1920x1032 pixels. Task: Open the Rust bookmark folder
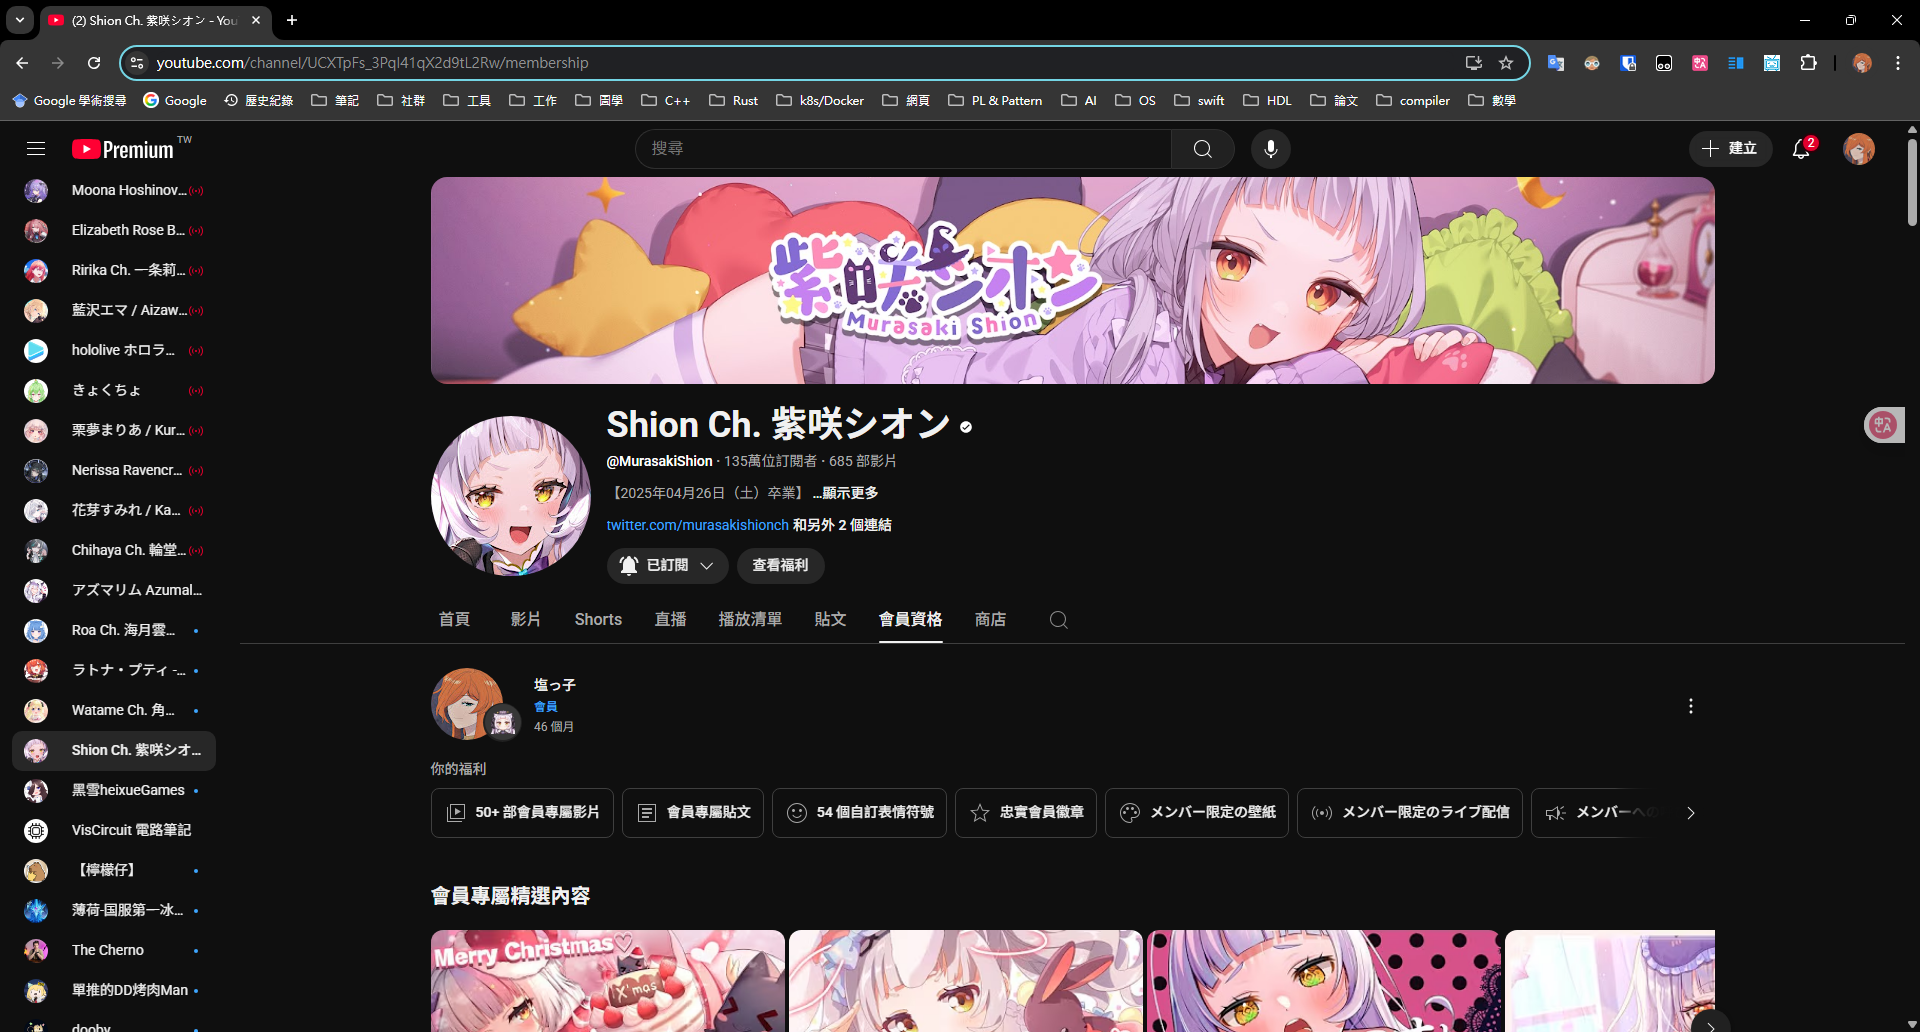(x=733, y=101)
